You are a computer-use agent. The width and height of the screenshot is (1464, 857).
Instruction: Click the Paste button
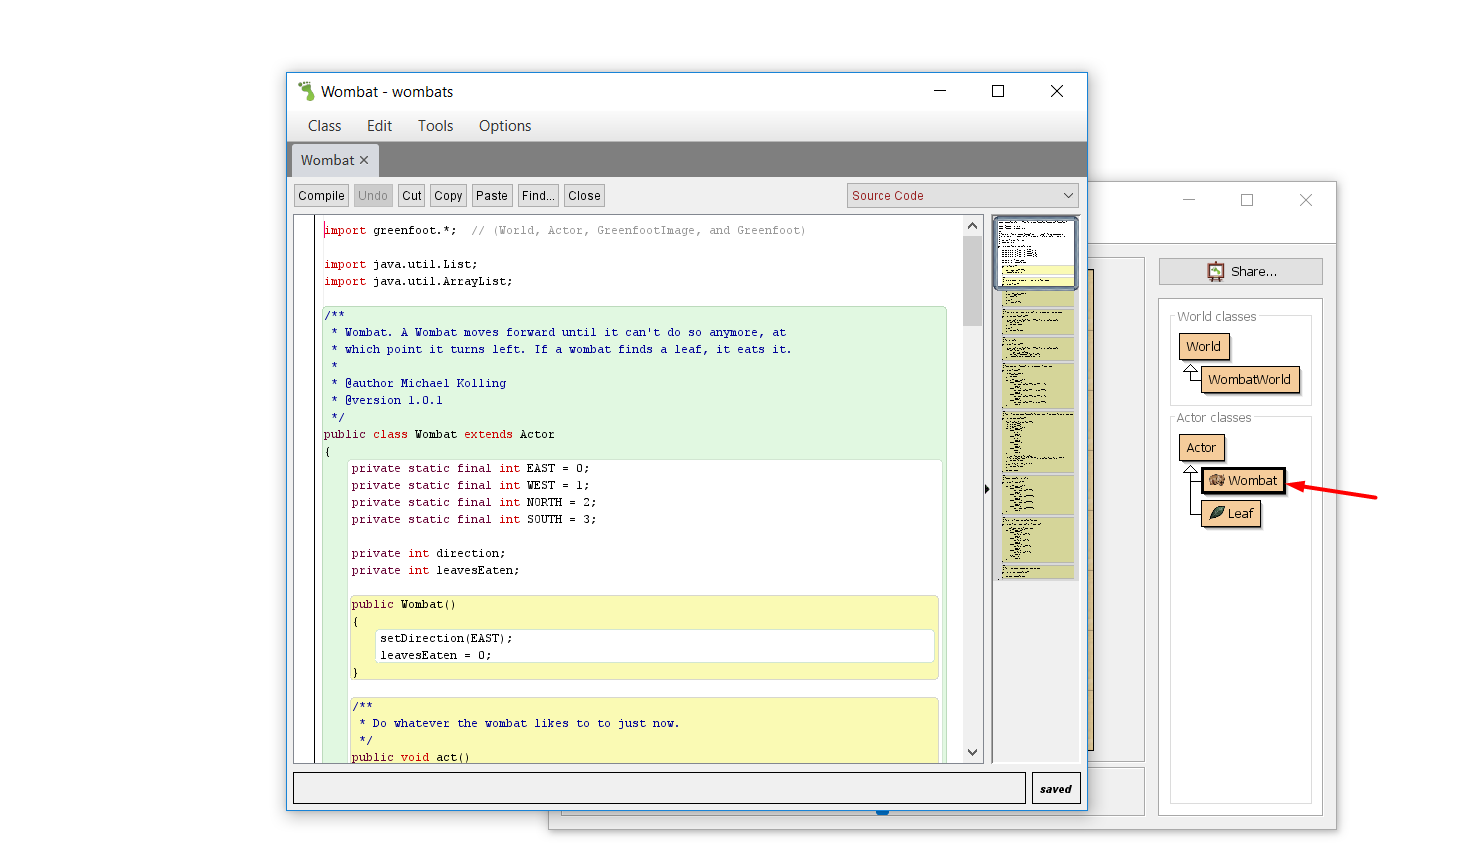click(x=492, y=196)
